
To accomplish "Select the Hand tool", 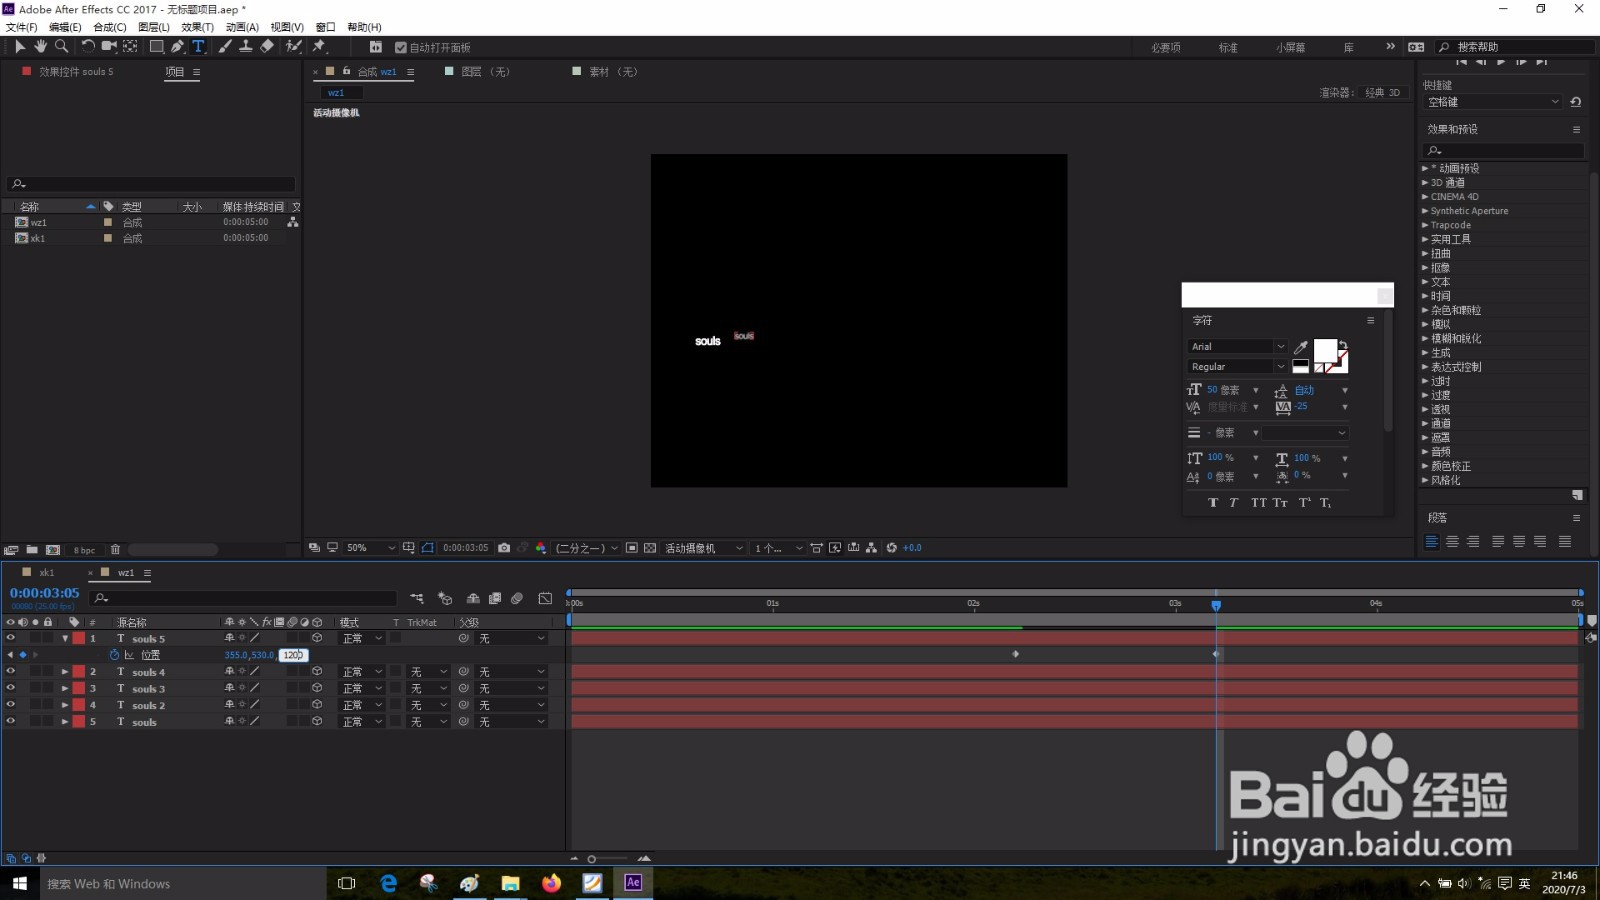I will point(41,46).
